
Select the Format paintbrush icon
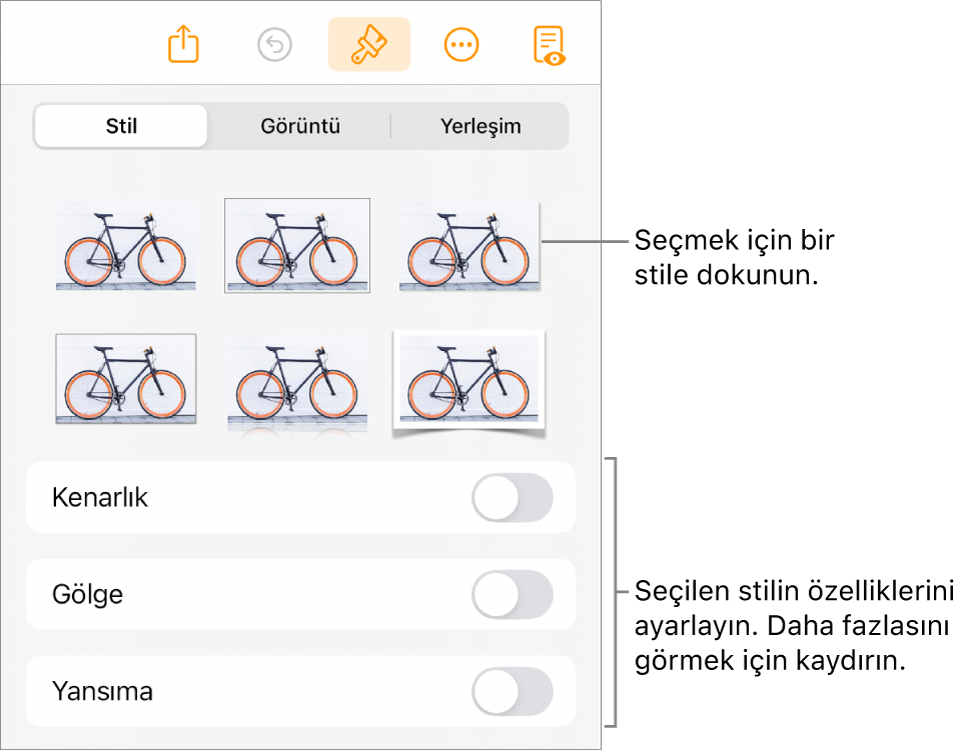click(x=369, y=44)
